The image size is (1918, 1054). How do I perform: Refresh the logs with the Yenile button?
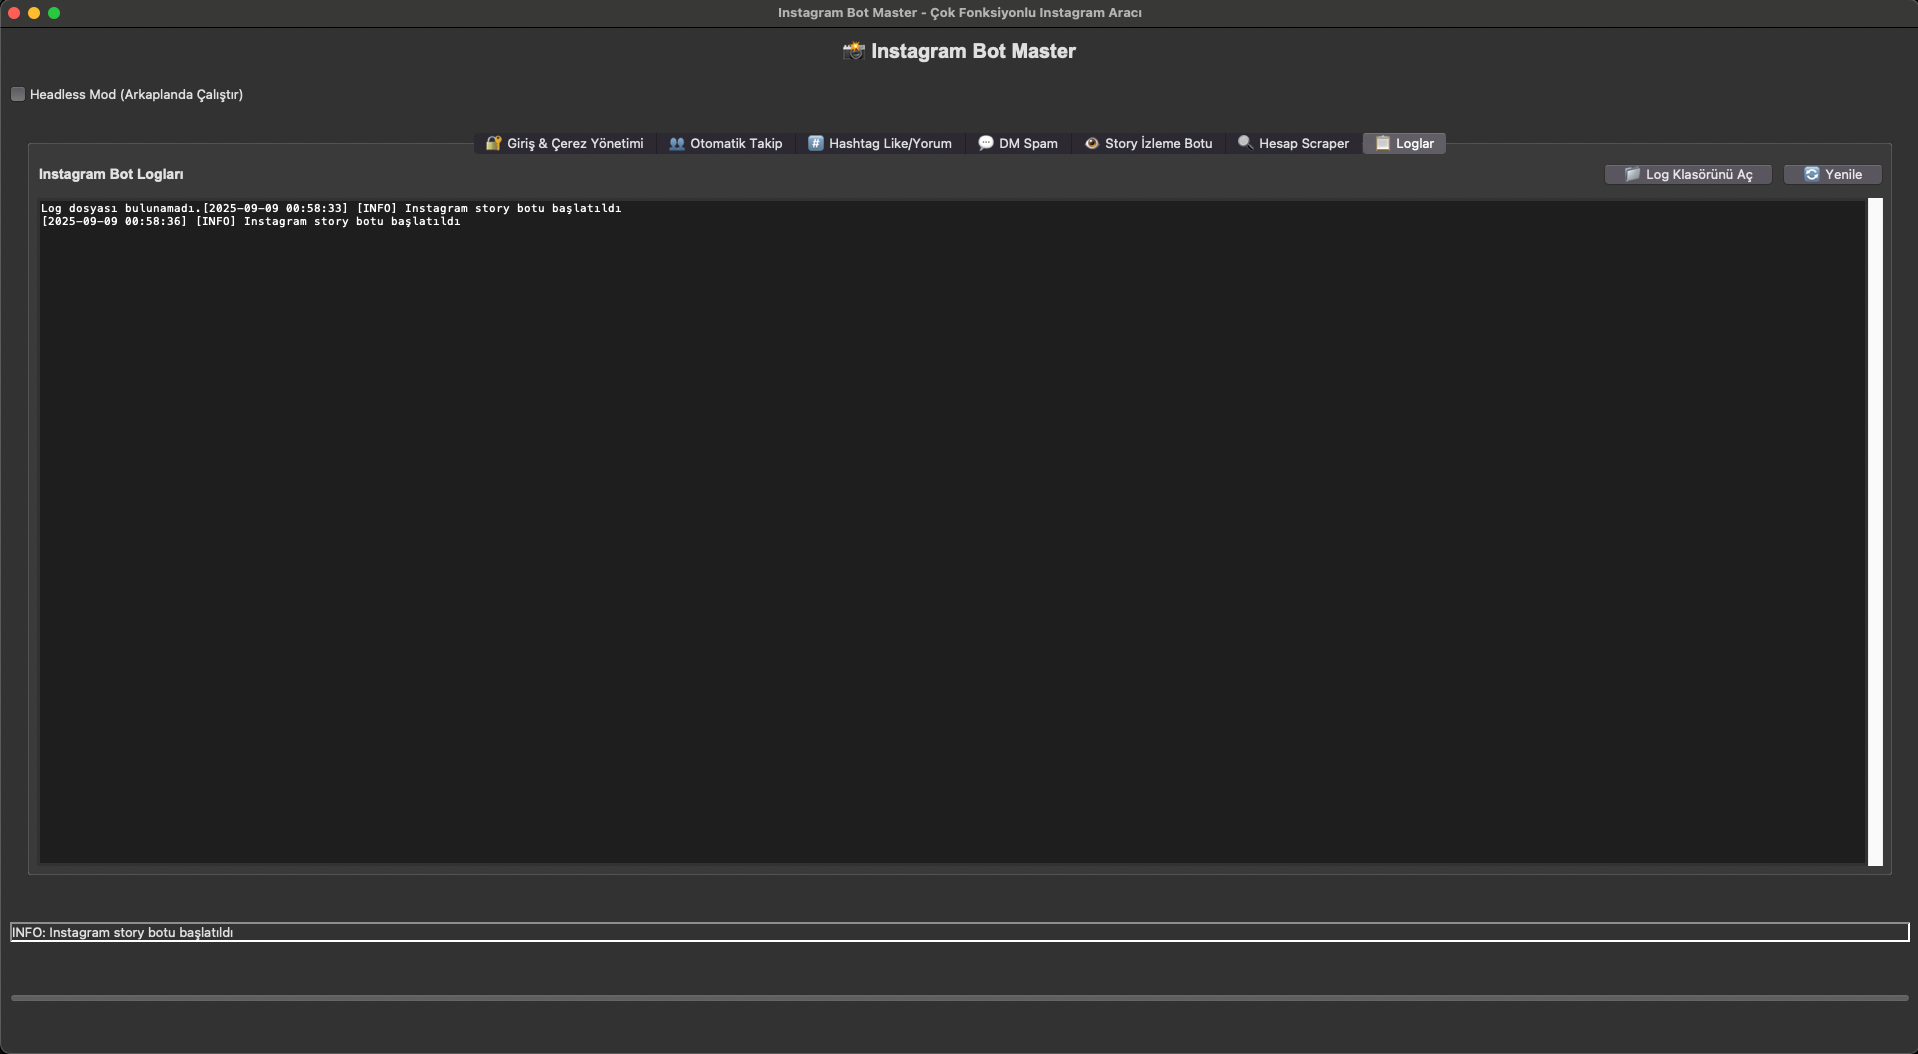click(1833, 175)
